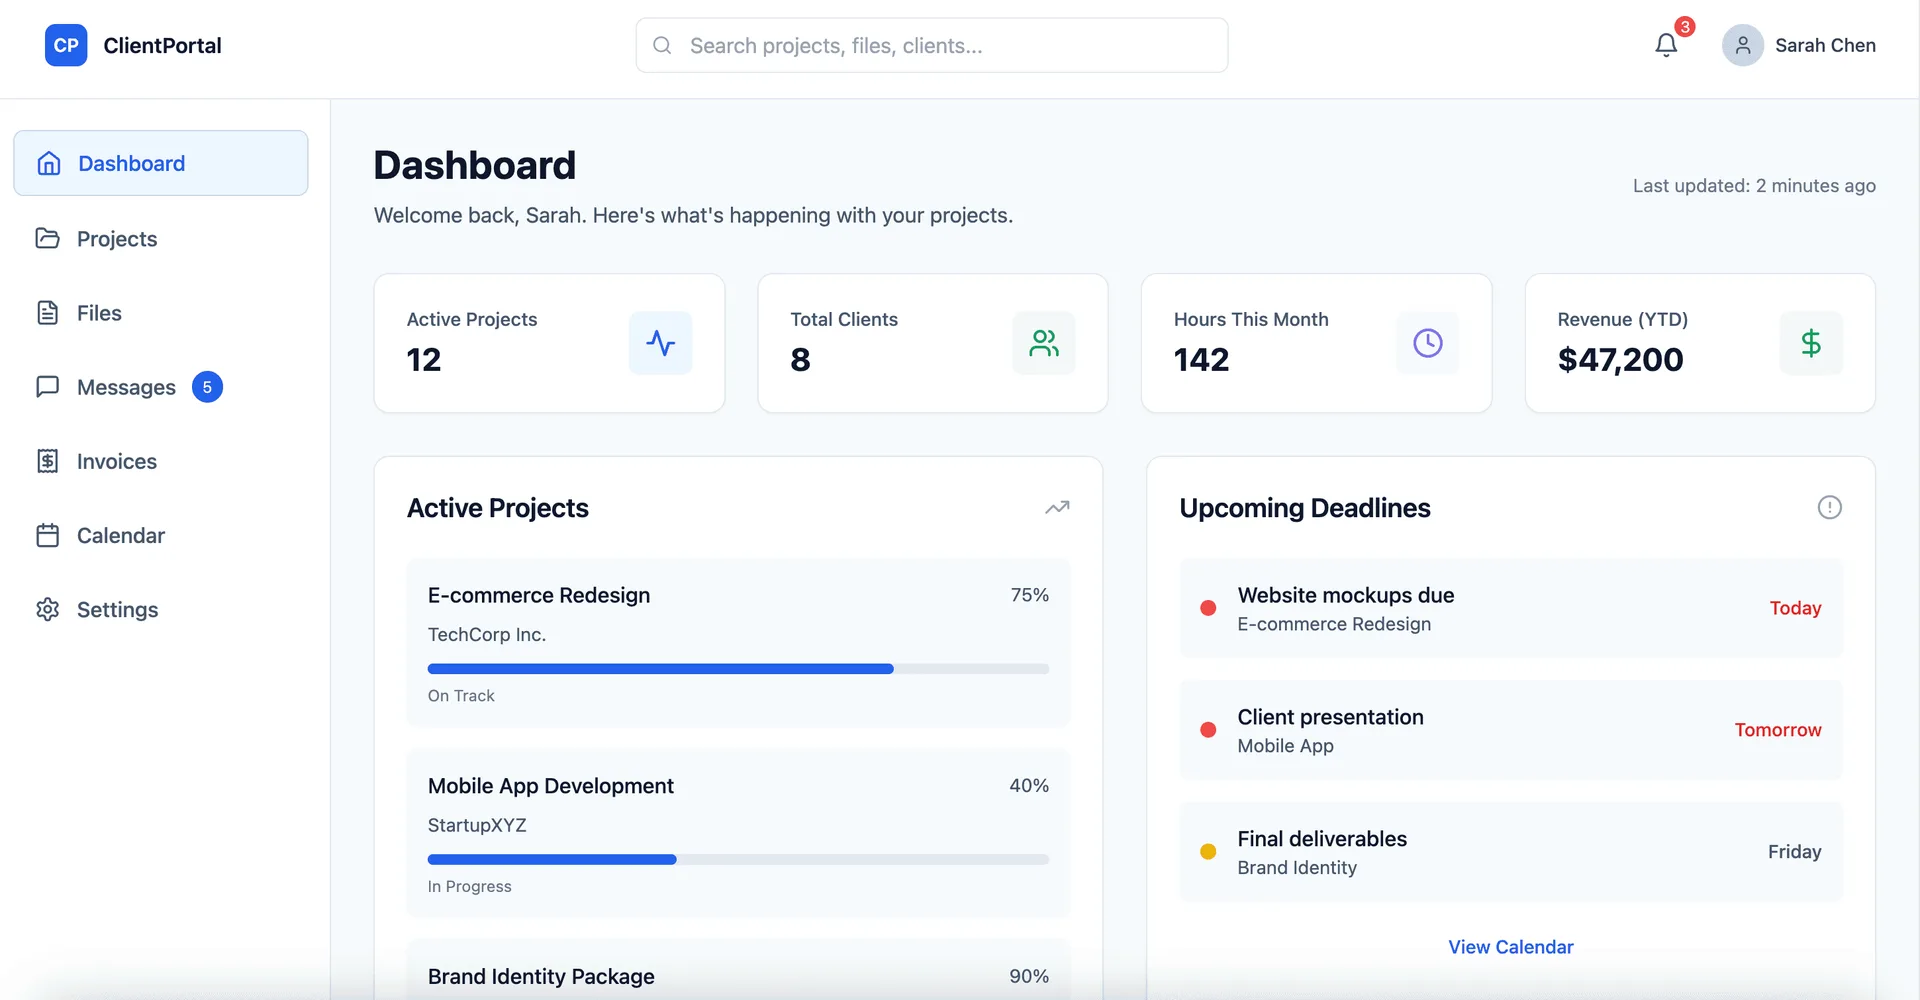1920x1000 pixels.
Task: Open Files from the sidebar
Action: point(161,313)
